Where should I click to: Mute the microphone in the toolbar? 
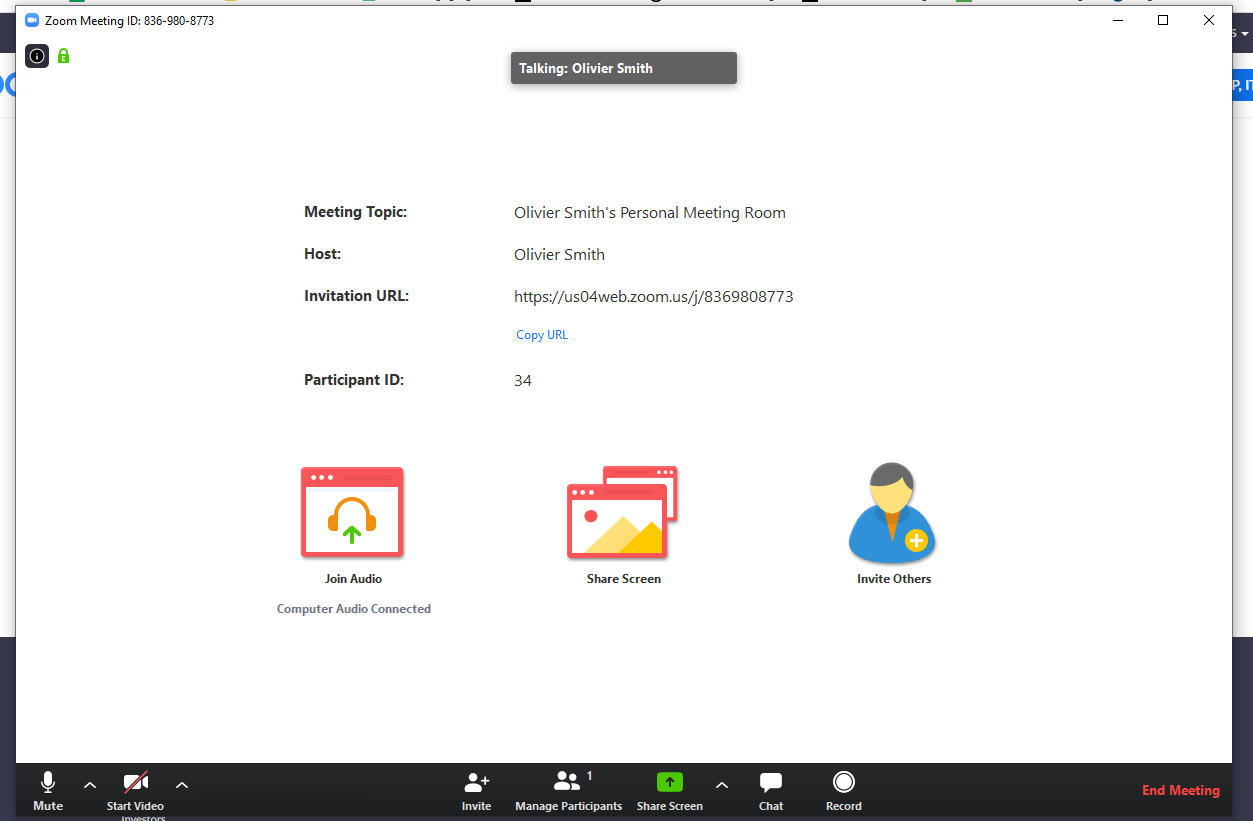pyautogui.click(x=48, y=791)
